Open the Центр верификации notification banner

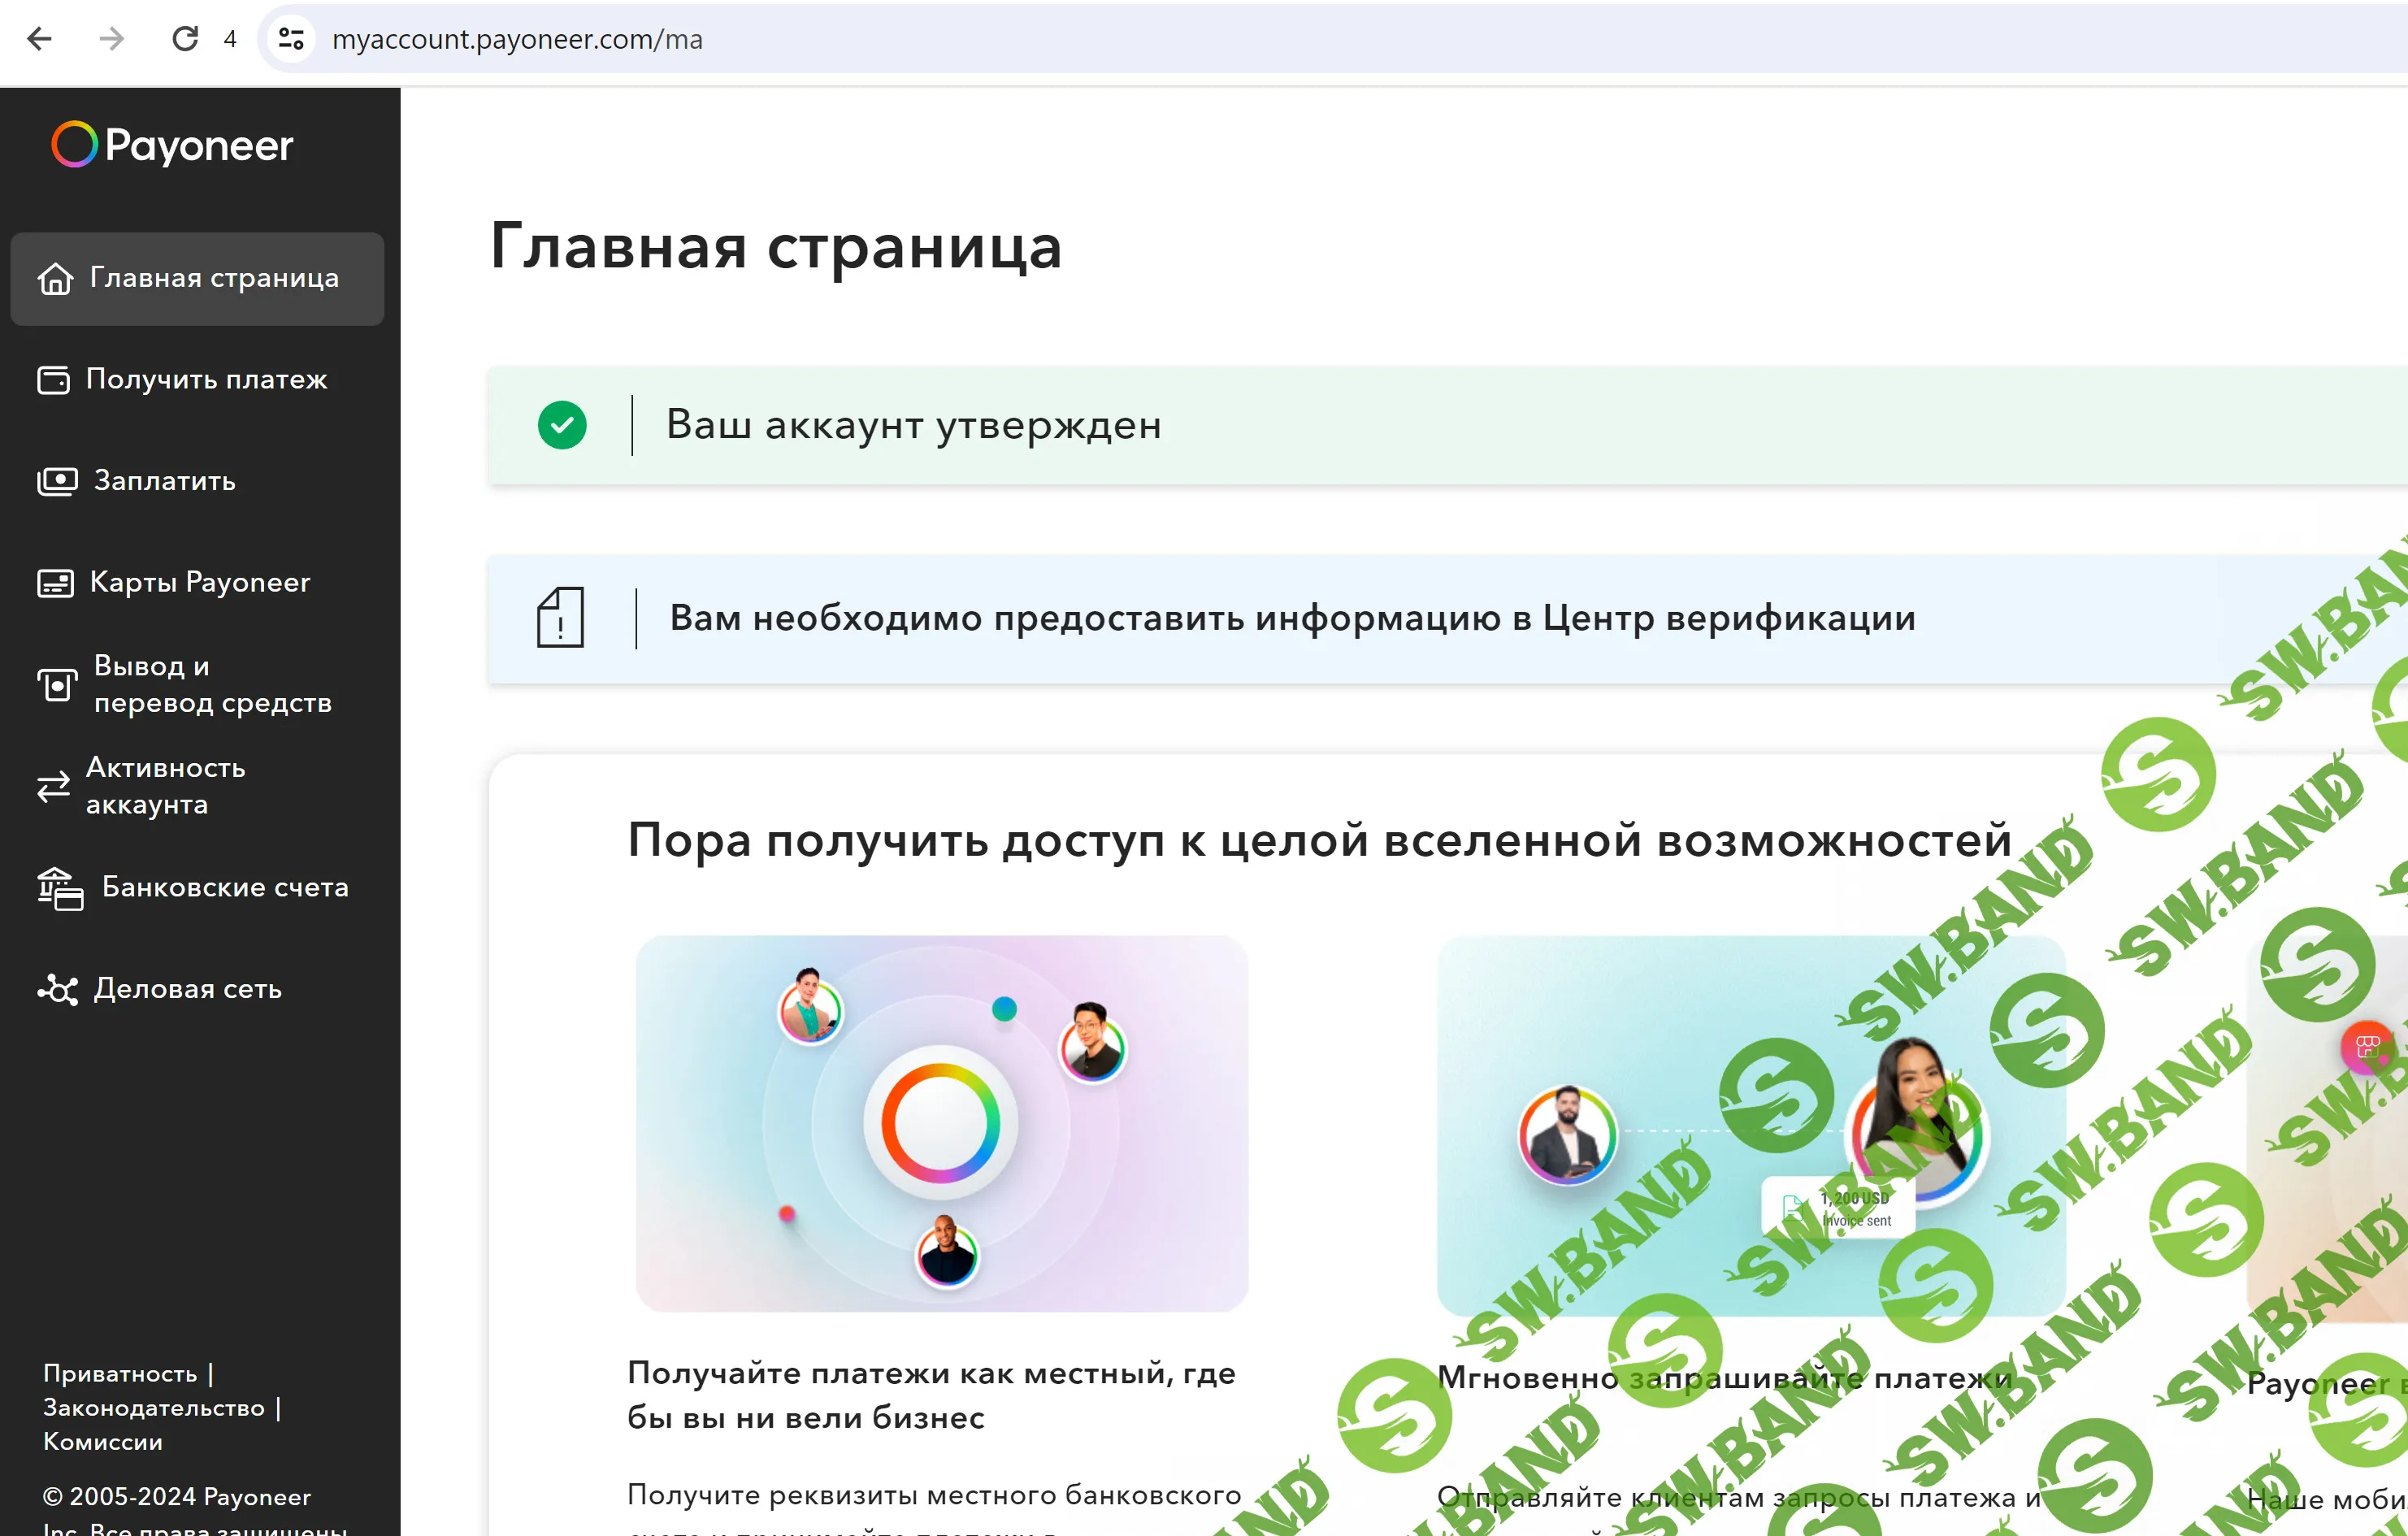1292,619
